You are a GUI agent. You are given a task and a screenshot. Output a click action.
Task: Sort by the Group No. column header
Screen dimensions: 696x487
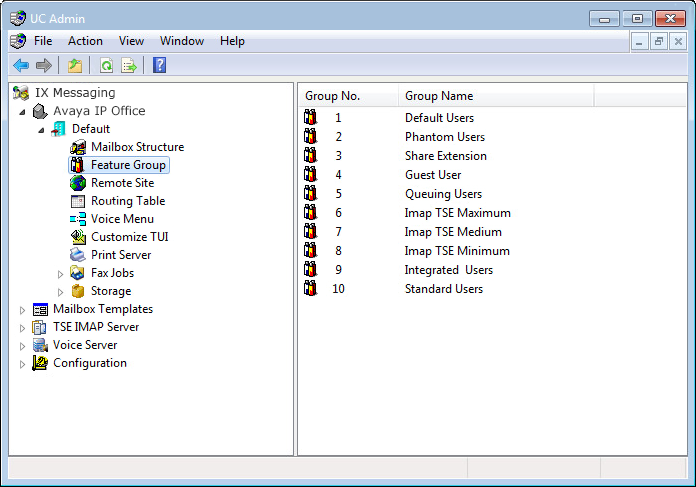[349, 96]
